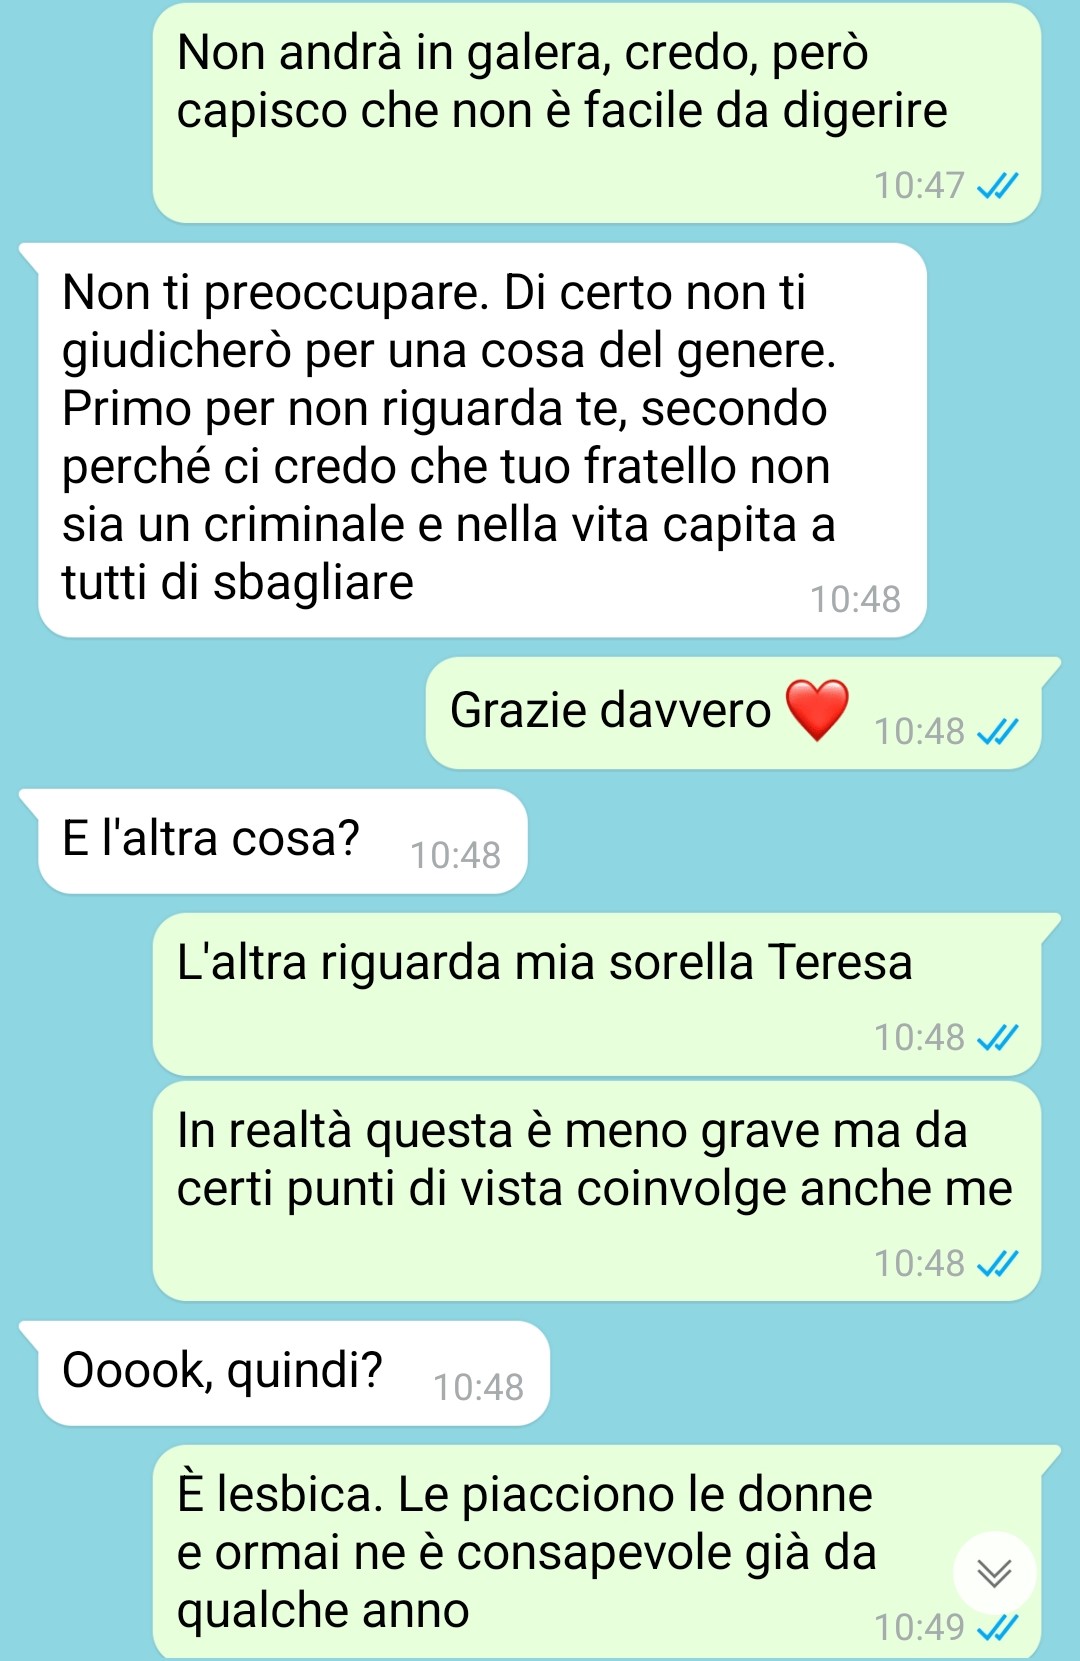Select the 'Grazie davvero' message bubble

[734, 713]
